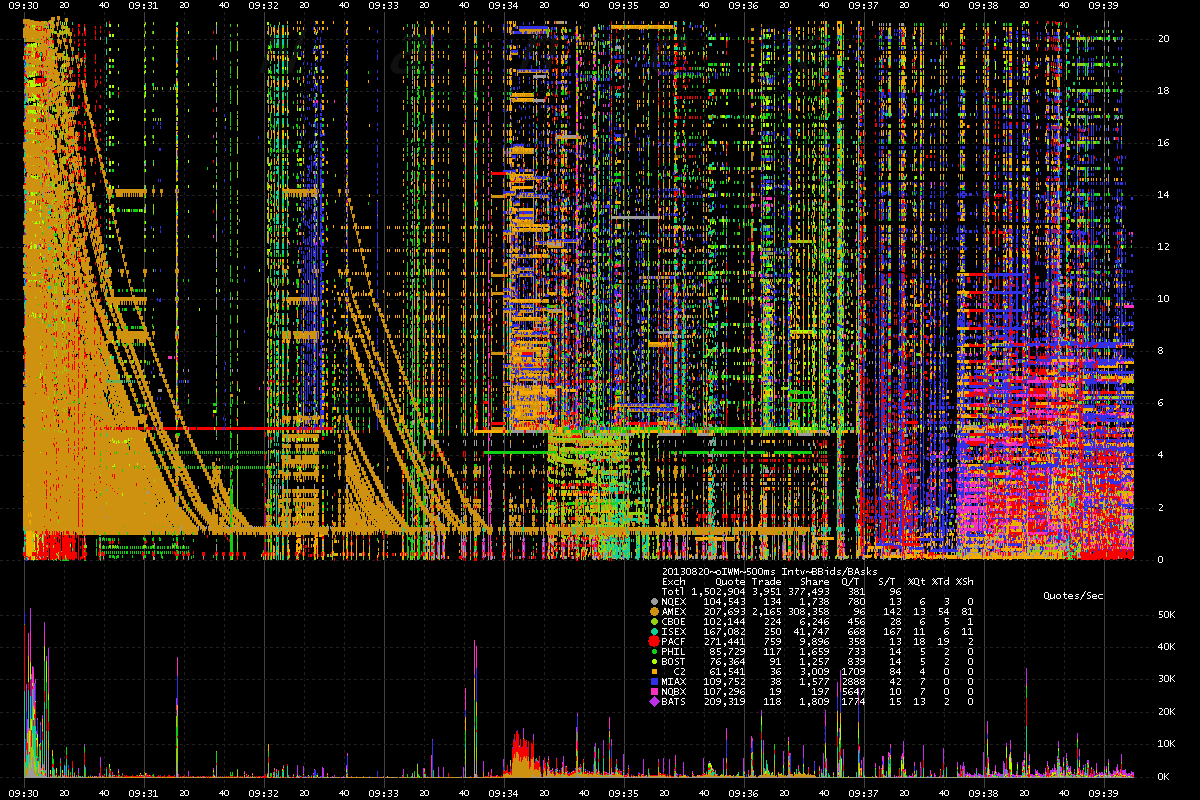Click the 10K quotes-per-second axis label
The width and height of the screenshot is (1200, 800).
pyautogui.click(x=1165, y=744)
